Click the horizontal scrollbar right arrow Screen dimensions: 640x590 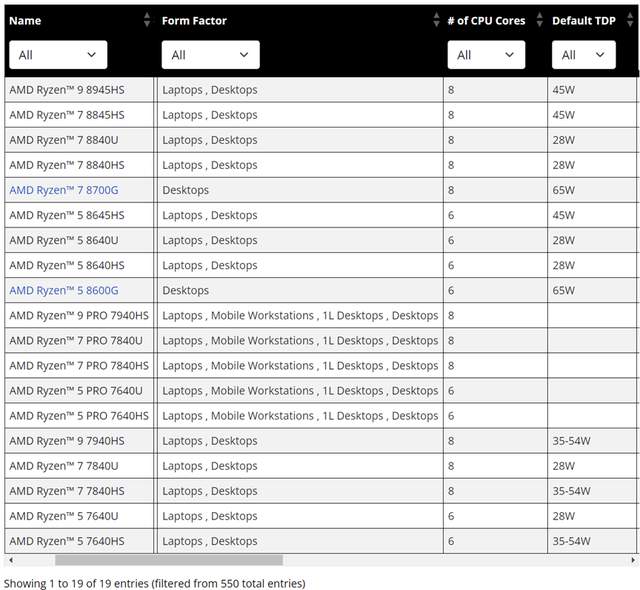[633, 560]
